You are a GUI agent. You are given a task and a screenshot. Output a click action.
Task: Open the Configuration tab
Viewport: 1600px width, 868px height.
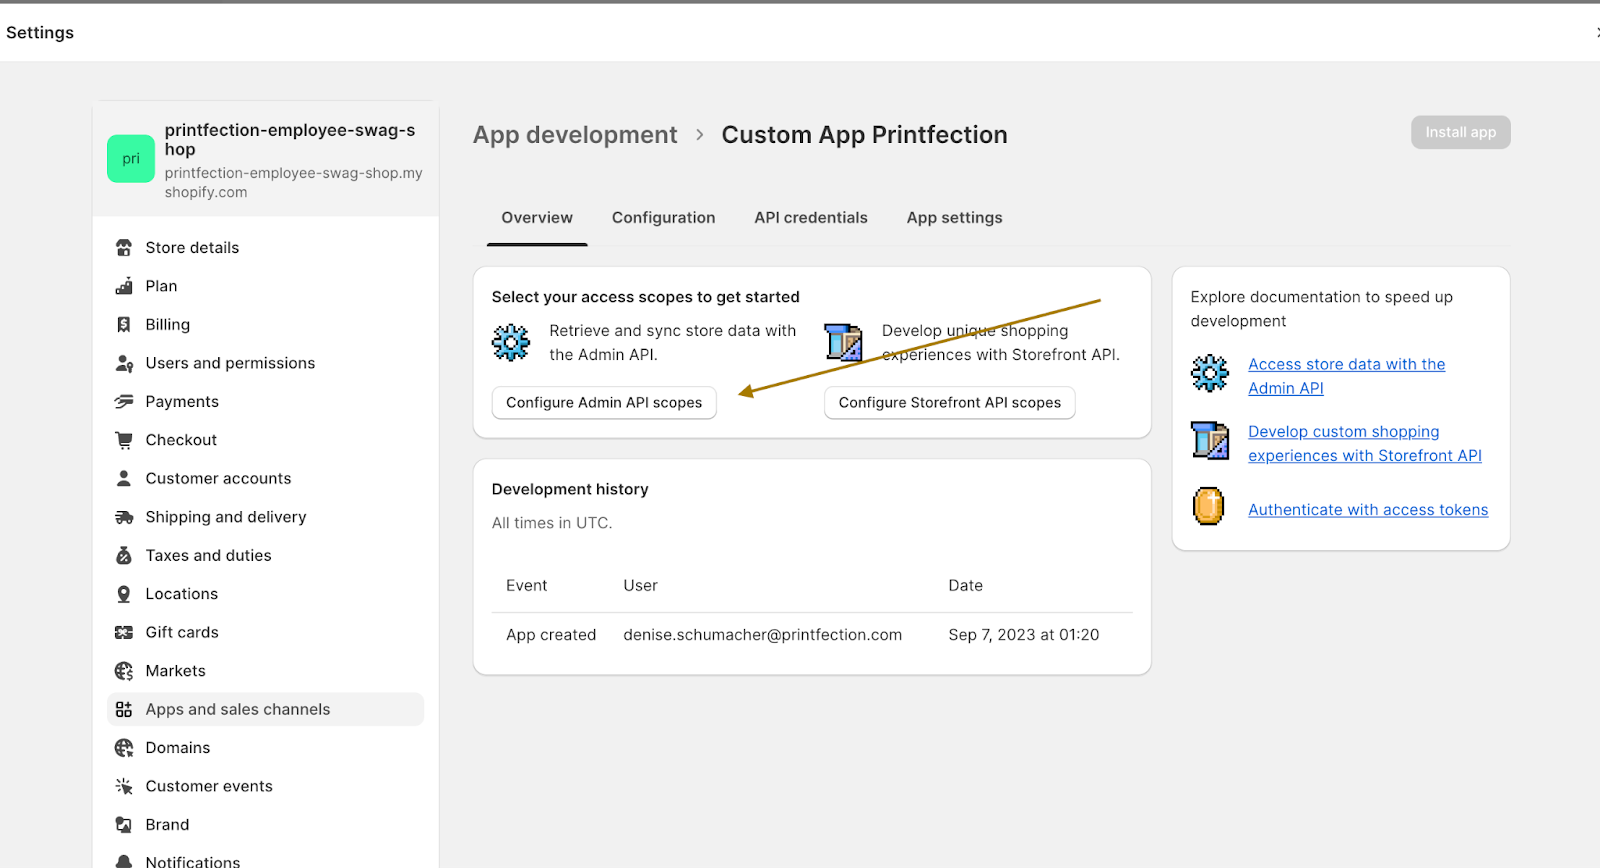664,218
